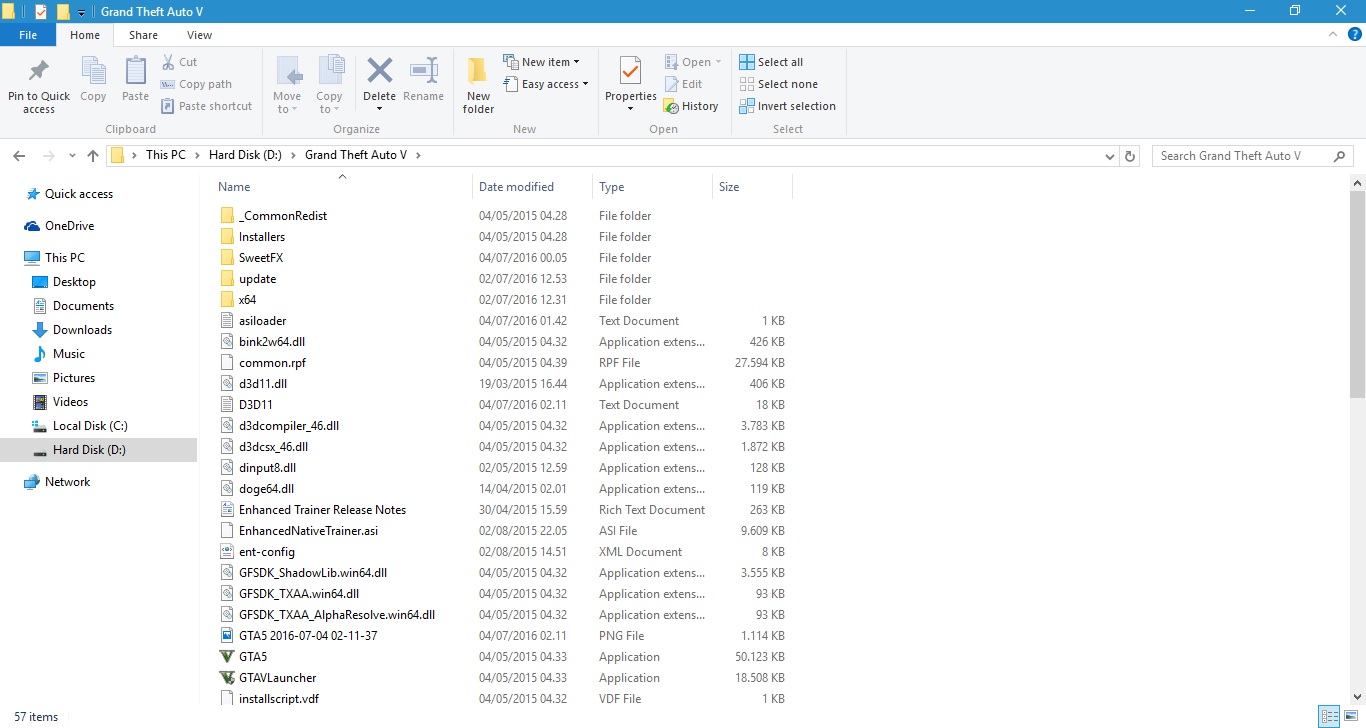Switch to Details view from the status bar
This screenshot has height=728, width=1366.
point(1329,716)
